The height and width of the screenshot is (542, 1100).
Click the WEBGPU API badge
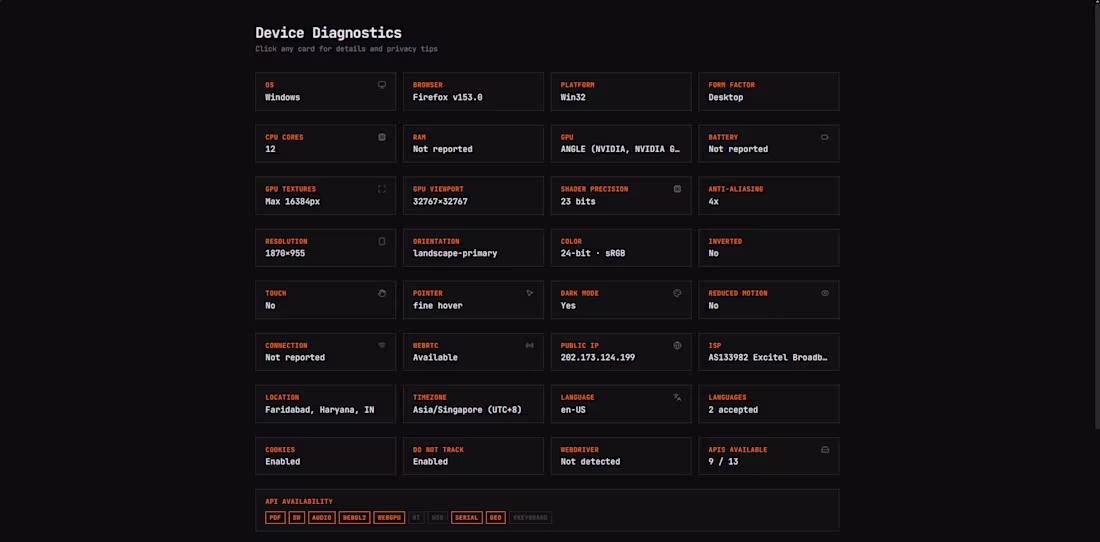click(389, 517)
